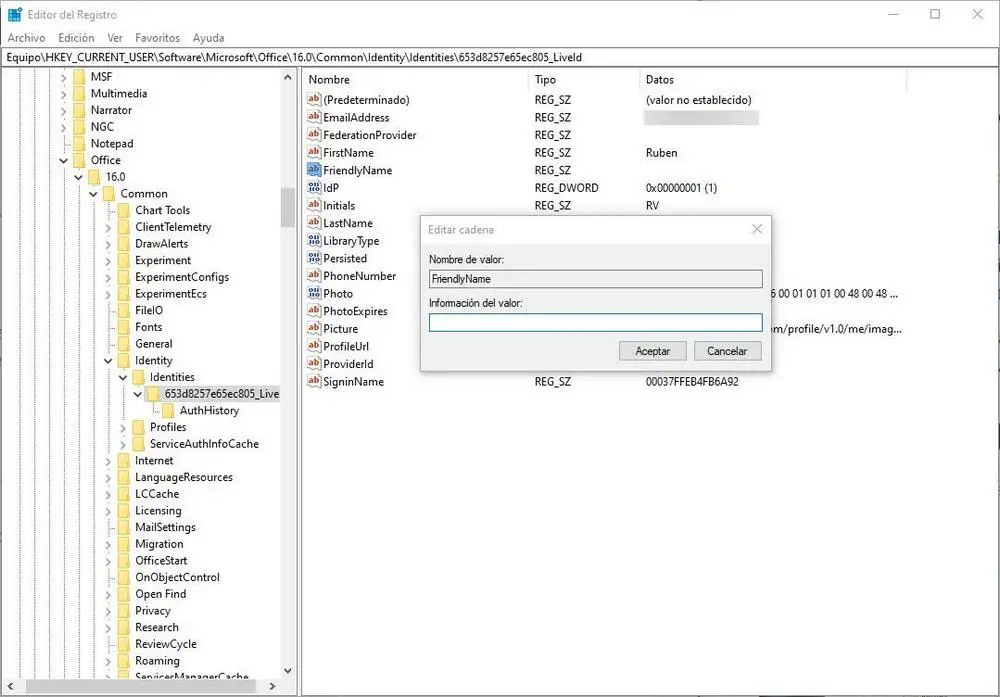
Task: Click the Fonts folder icon
Action: (124, 327)
